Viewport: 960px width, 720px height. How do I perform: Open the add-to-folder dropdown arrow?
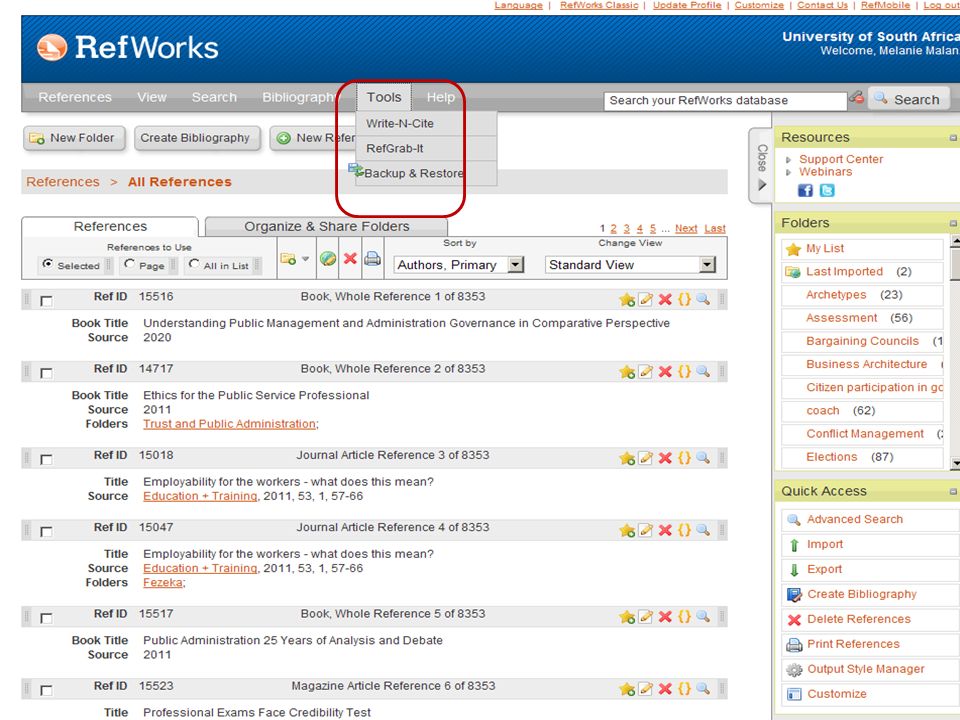point(305,259)
